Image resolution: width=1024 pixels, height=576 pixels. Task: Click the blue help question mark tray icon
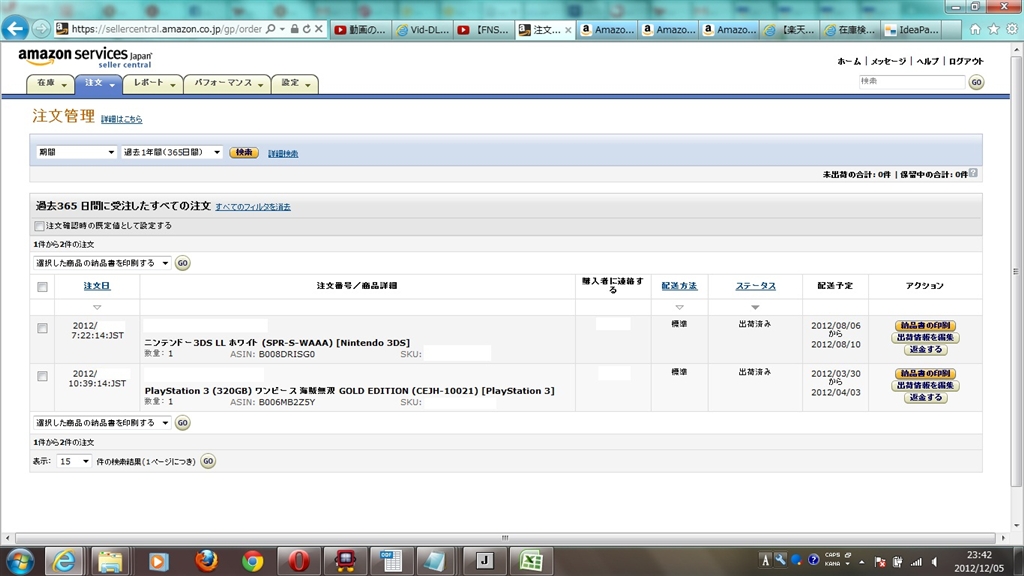[813, 560]
